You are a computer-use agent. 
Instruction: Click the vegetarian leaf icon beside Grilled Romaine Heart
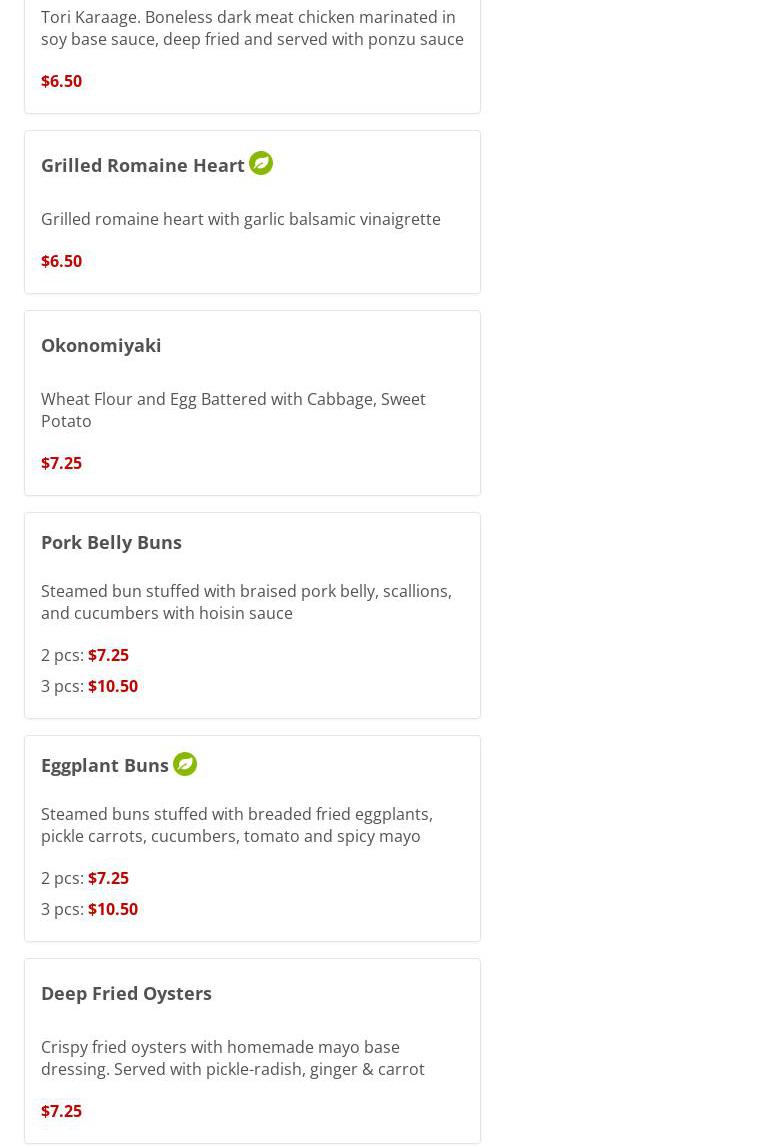click(261, 163)
